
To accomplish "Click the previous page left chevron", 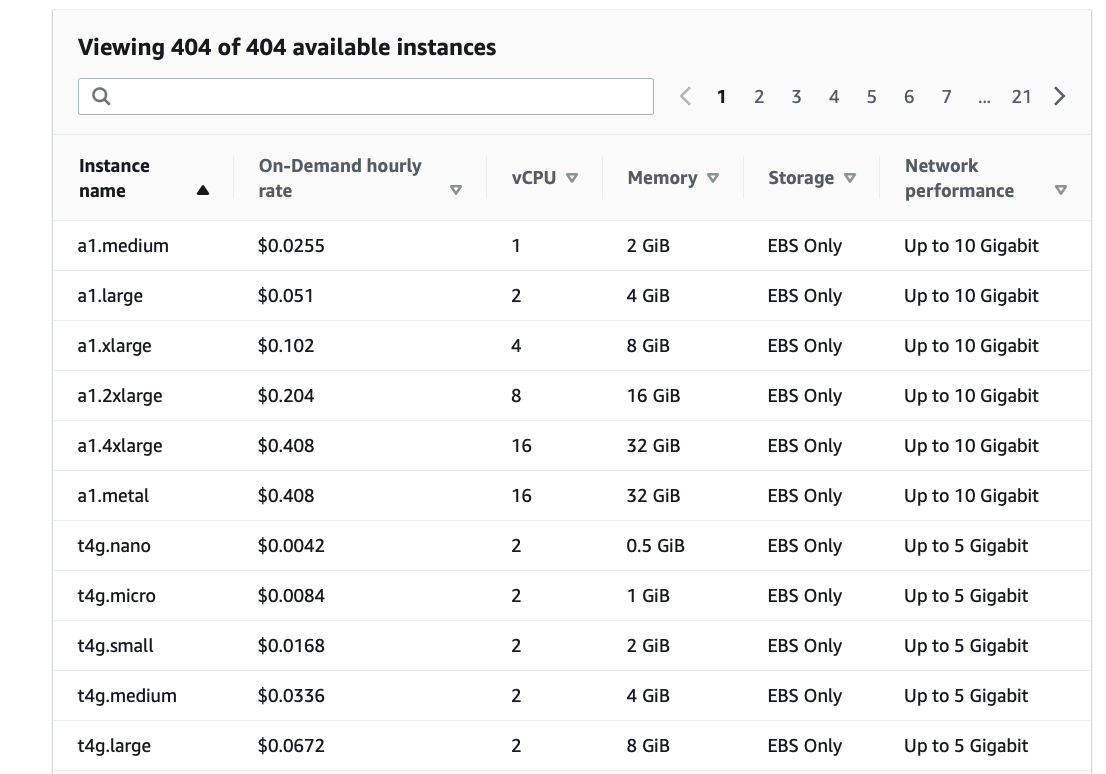I will (x=685, y=97).
